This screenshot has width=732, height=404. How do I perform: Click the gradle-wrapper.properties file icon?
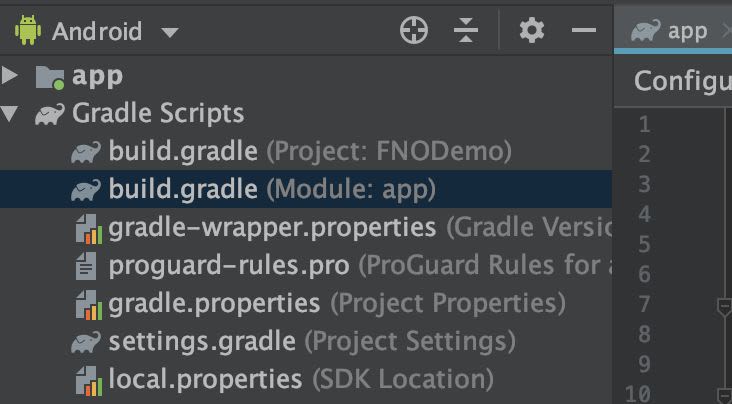pyautogui.click(x=88, y=228)
